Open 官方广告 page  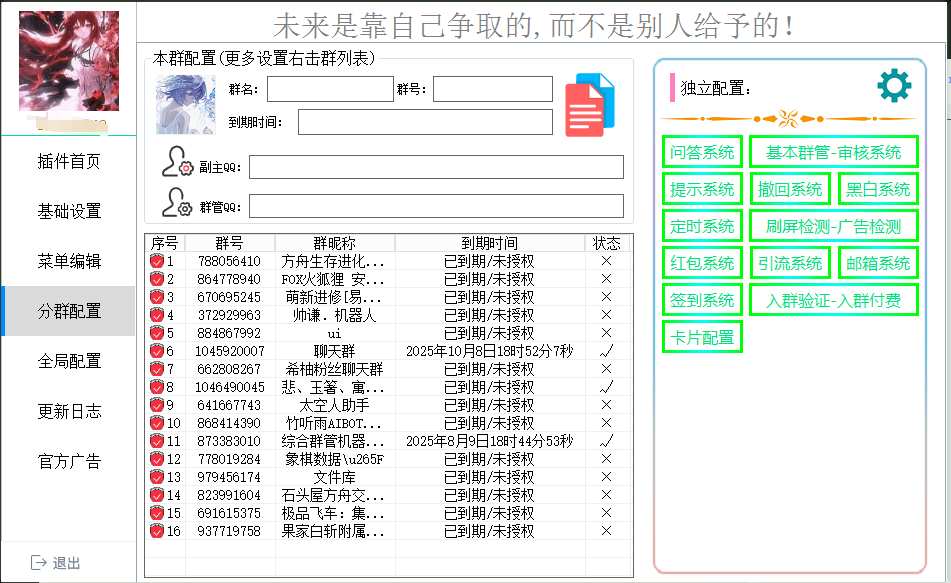point(67,461)
